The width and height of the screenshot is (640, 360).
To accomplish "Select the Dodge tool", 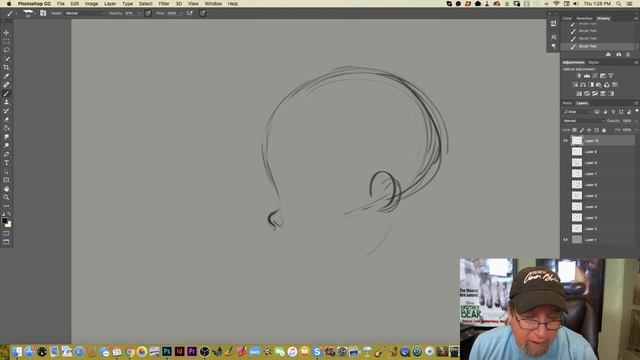I will [6, 145].
